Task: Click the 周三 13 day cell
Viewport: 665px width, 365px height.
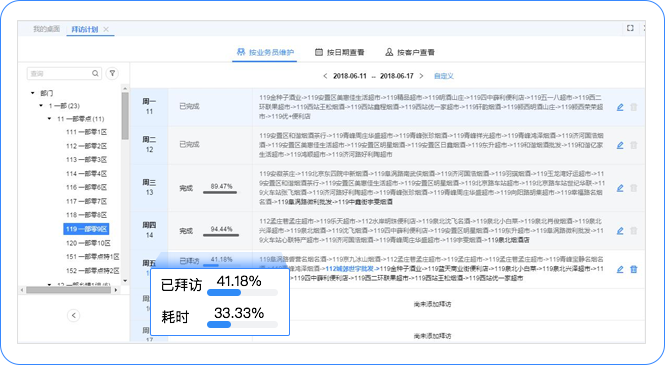Action: point(149,187)
